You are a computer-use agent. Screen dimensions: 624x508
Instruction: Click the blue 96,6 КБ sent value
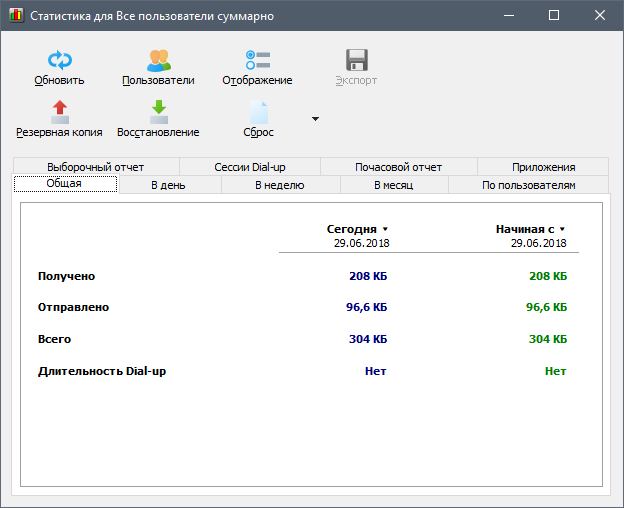coord(367,307)
